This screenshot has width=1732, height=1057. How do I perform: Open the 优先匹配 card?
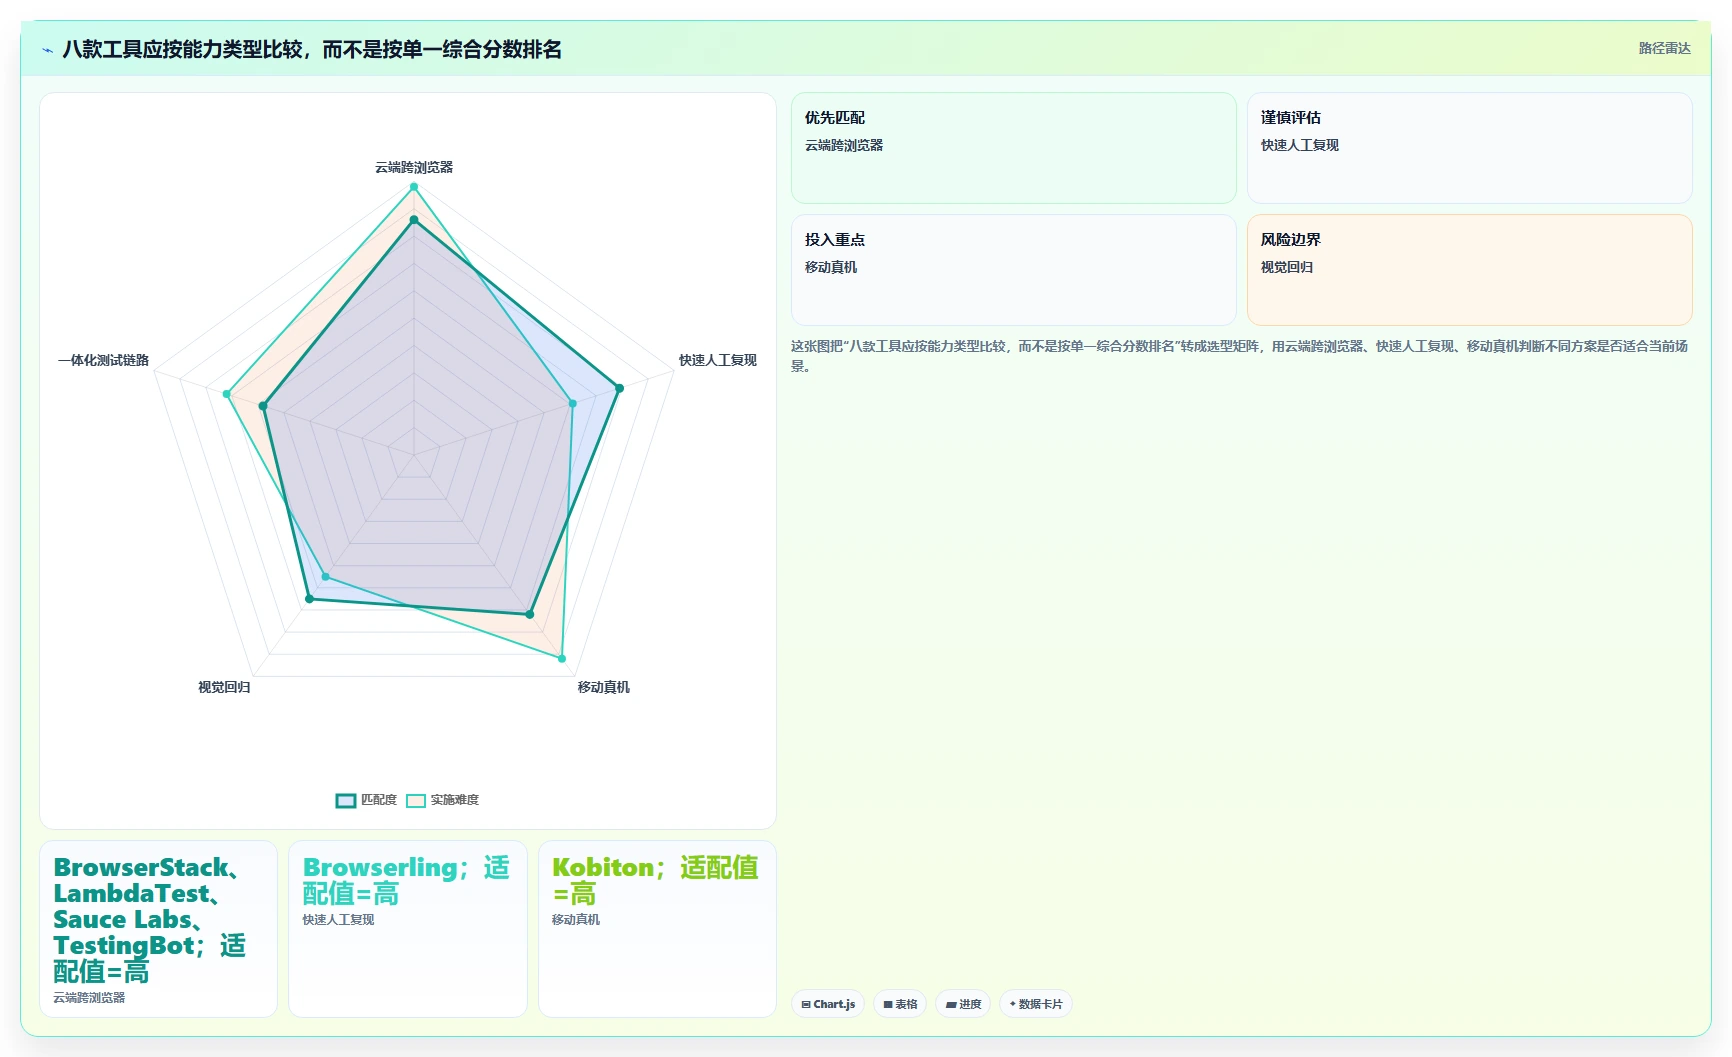1014,148
